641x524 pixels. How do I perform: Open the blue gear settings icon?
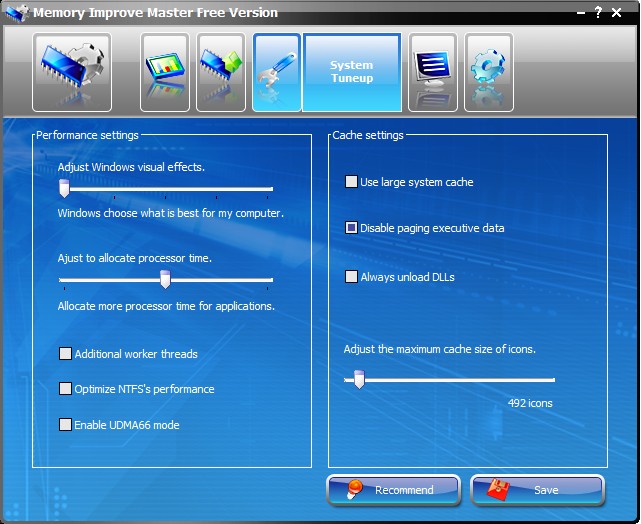489,72
